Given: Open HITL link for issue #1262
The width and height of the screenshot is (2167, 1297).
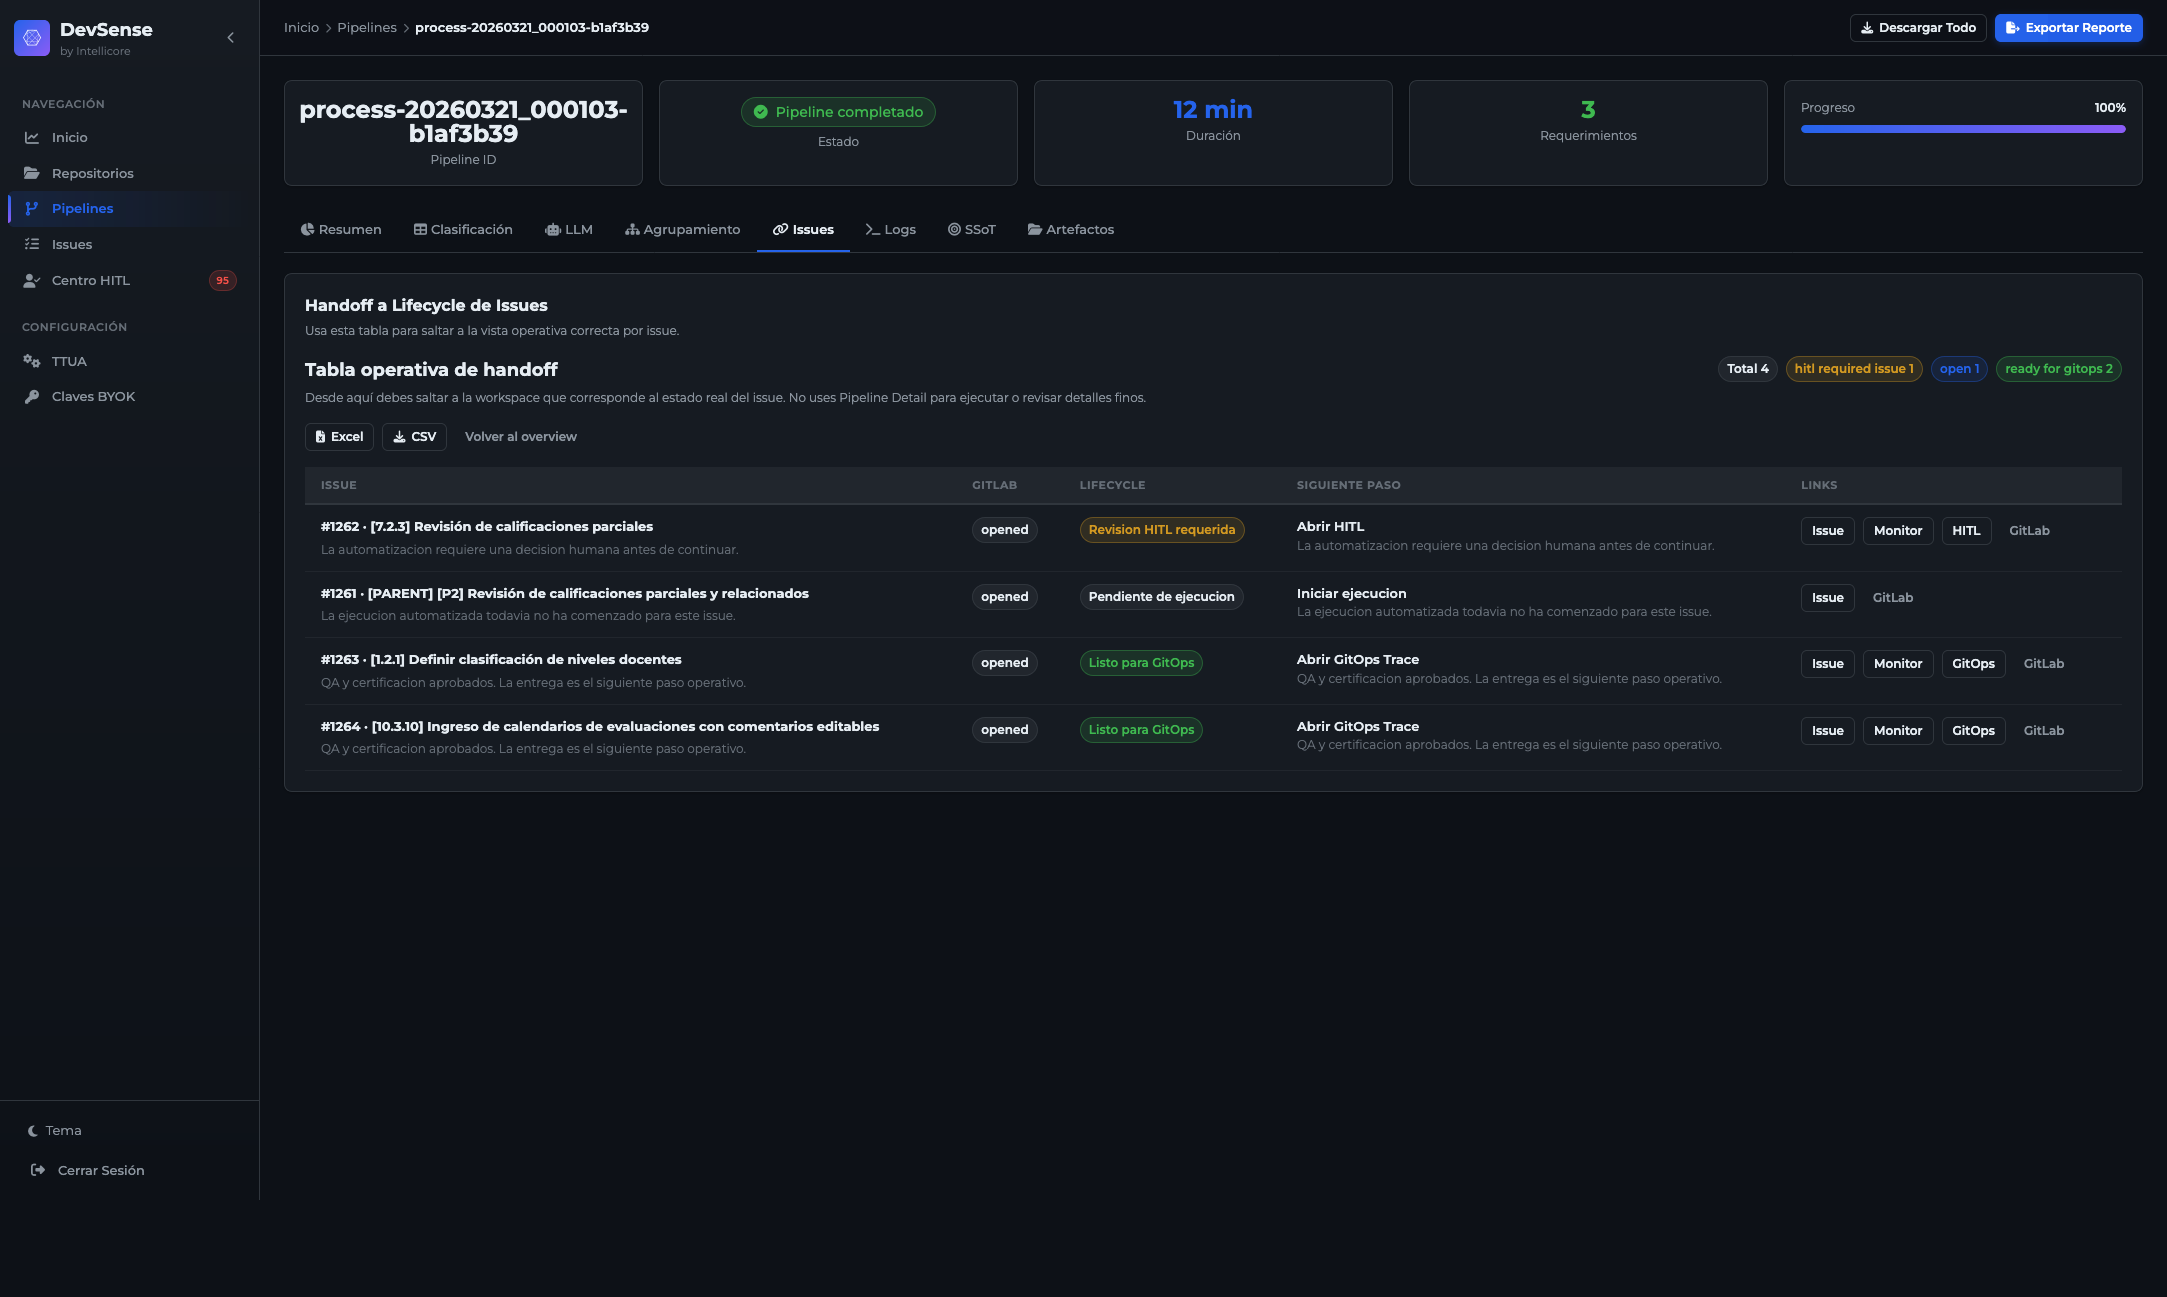Looking at the screenshot, I should [1965, 531].
